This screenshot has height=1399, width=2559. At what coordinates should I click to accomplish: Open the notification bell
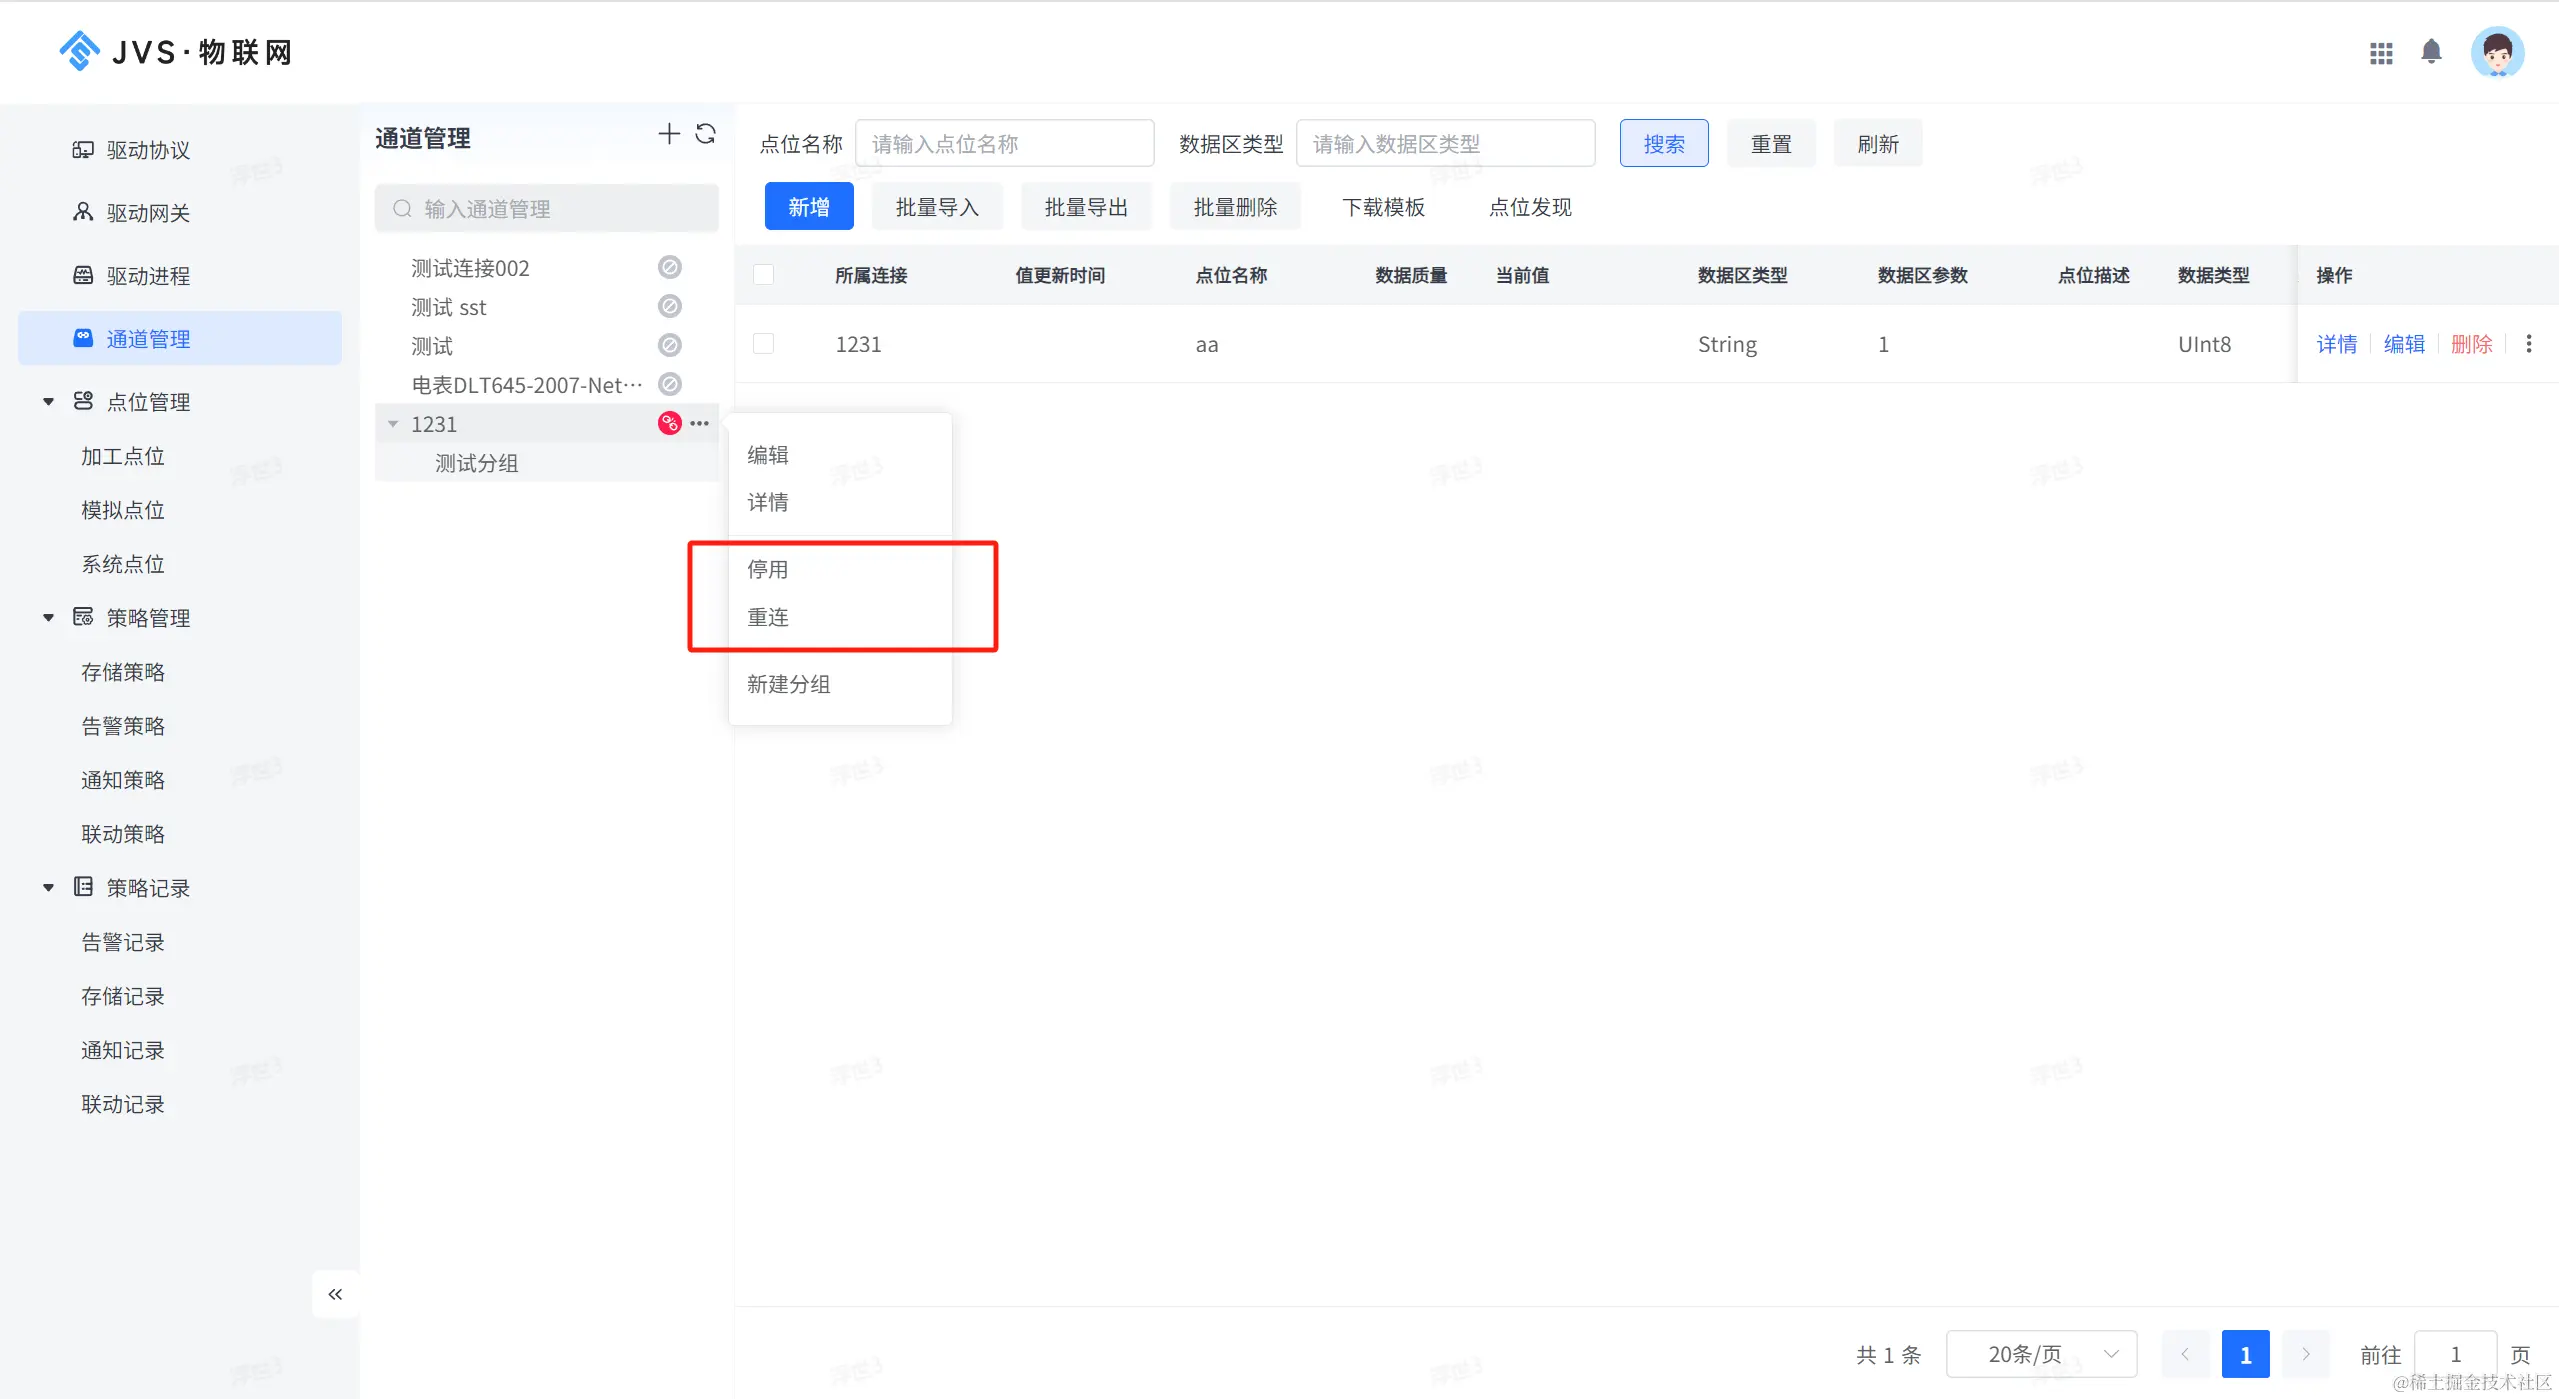tap(2431, 52)
